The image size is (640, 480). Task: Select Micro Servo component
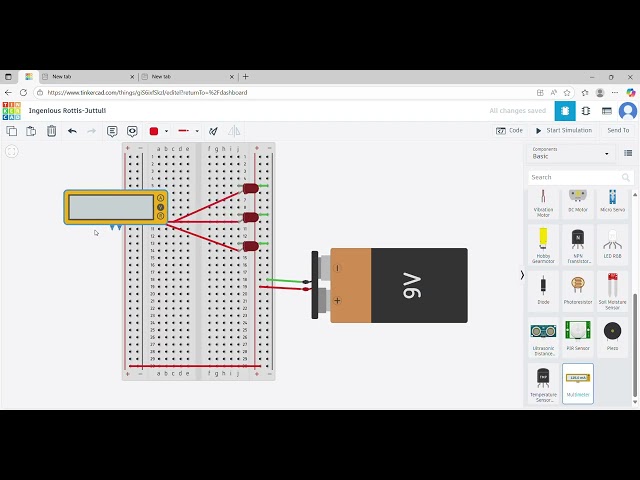[612, 204]
